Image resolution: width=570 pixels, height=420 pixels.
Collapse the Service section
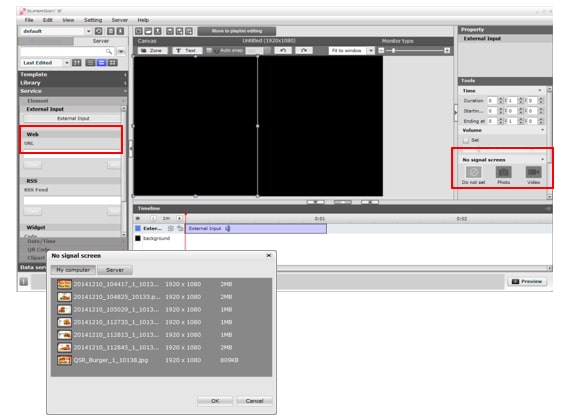coord(73,91)
